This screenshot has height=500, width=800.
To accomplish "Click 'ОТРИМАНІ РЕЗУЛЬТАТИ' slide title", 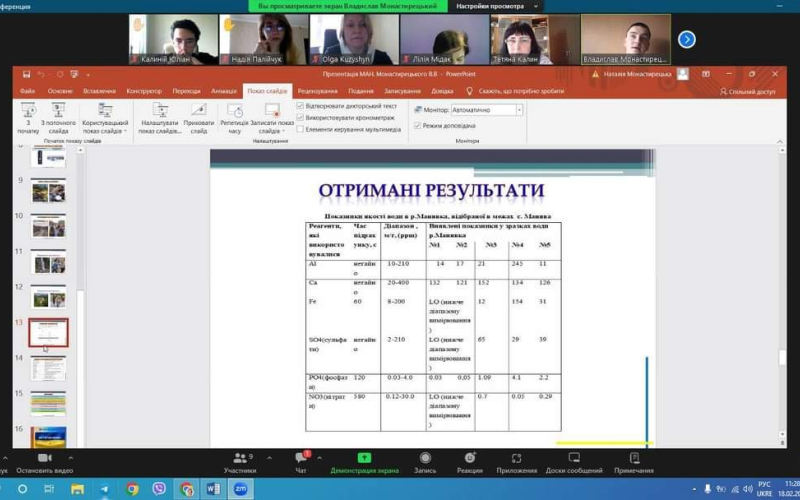I will 432,191.
